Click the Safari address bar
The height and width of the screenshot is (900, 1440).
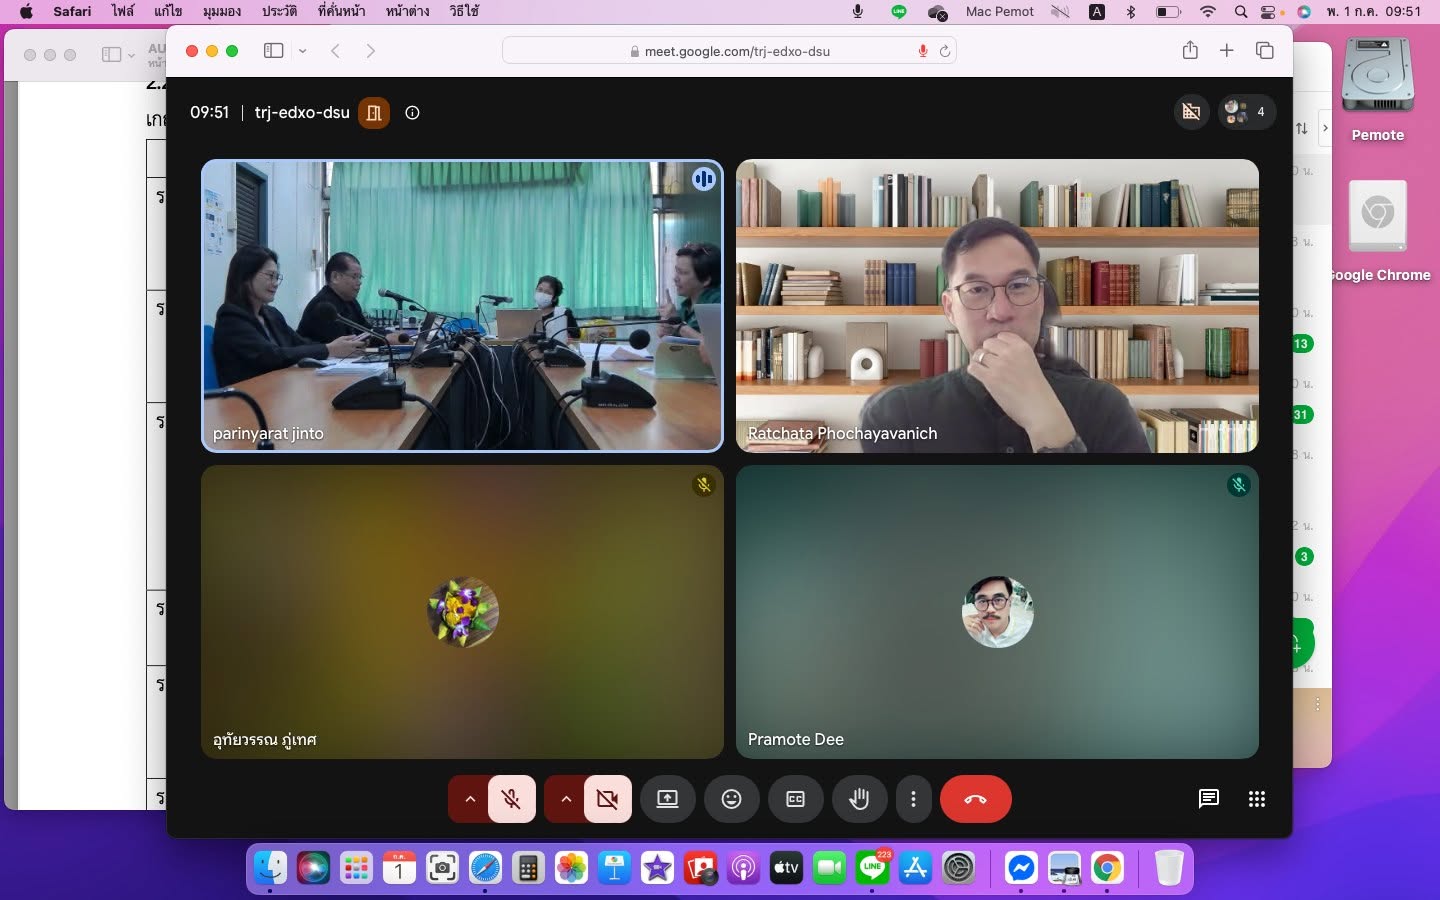729,51
